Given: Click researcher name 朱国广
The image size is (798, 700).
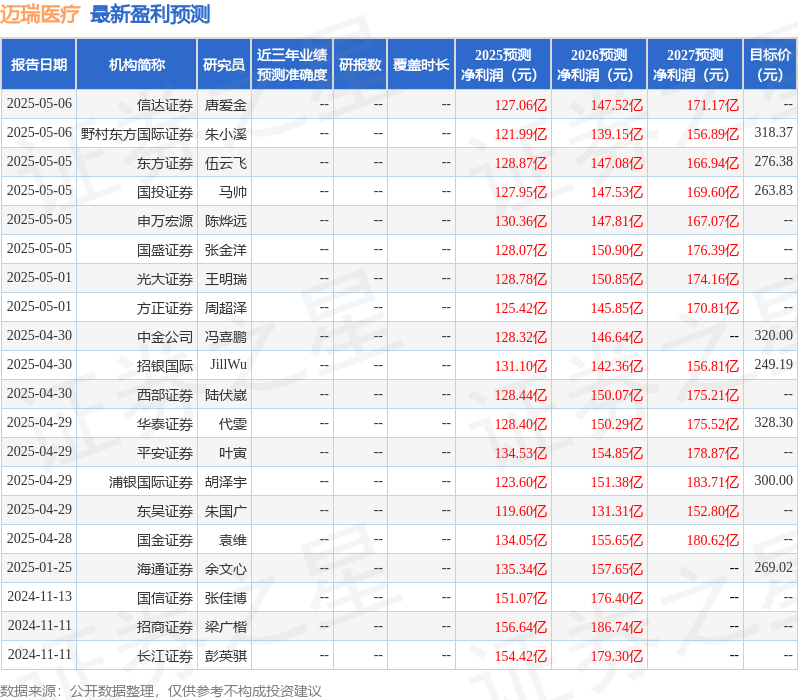Looking at the screenshot, I should pyautogui.click(x=226, y=512).
